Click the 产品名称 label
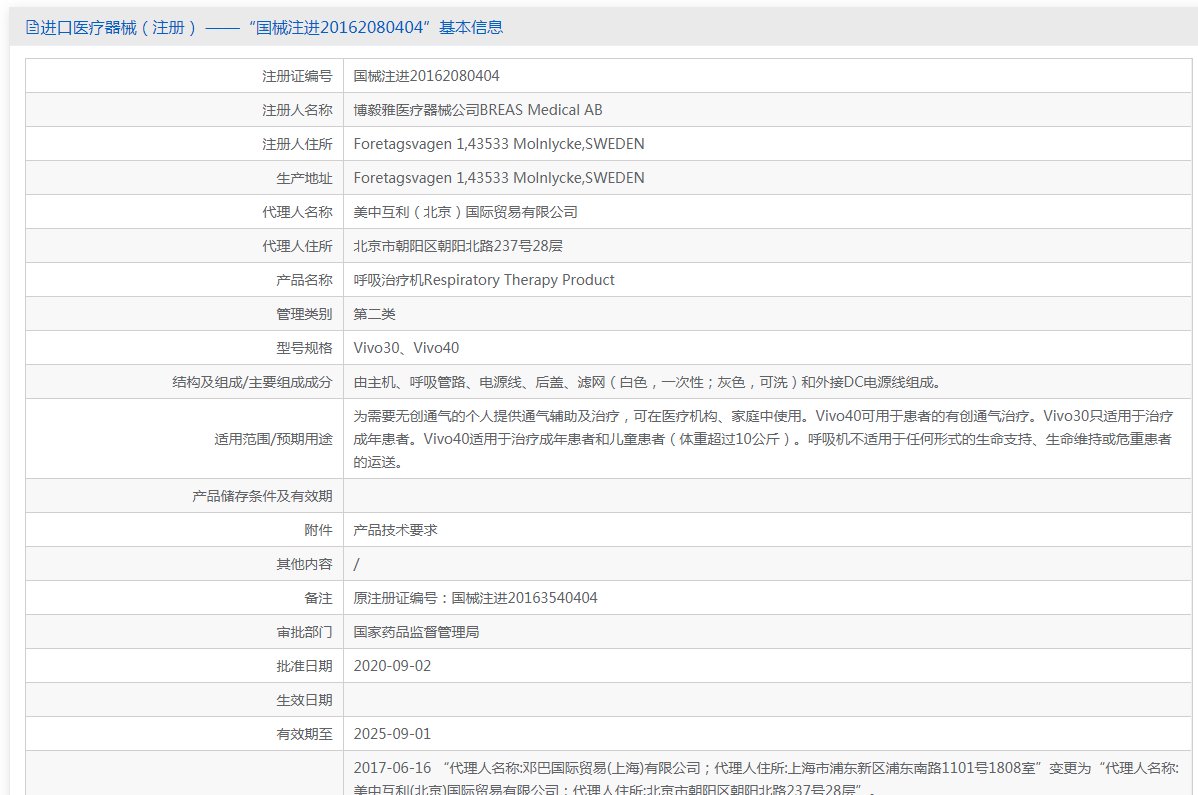 coord(304,280)
